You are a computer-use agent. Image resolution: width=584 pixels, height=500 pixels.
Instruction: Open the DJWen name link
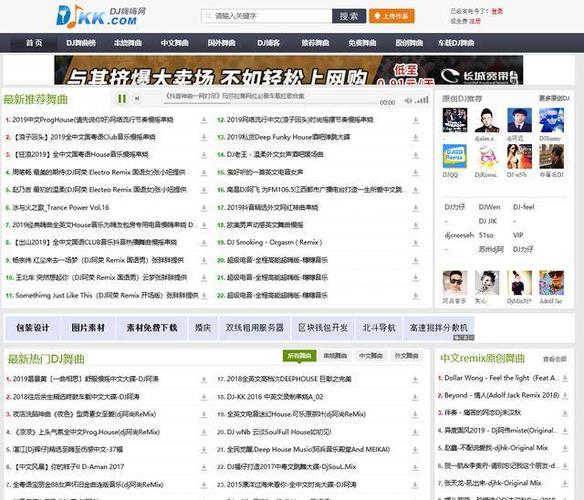489,207
